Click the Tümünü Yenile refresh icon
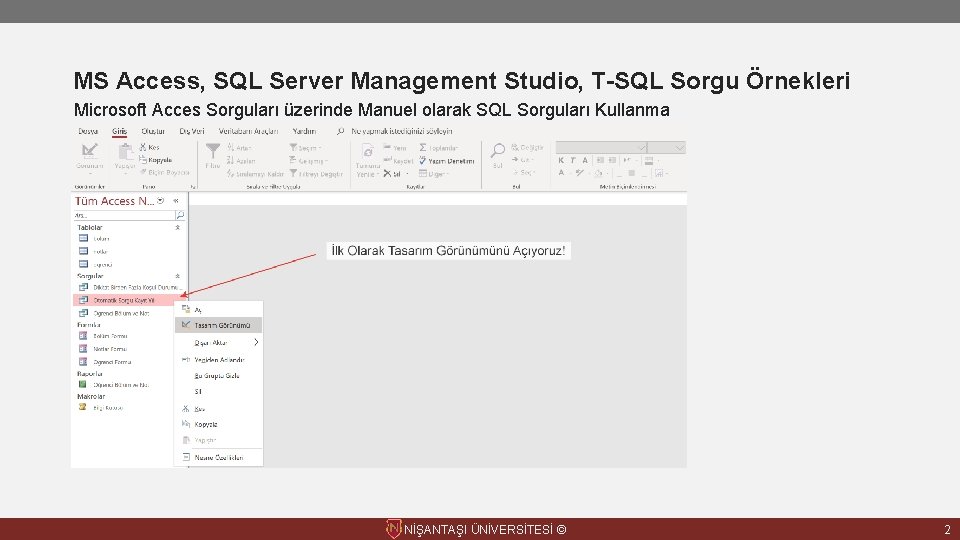The image size is (960, 540). 367,151
